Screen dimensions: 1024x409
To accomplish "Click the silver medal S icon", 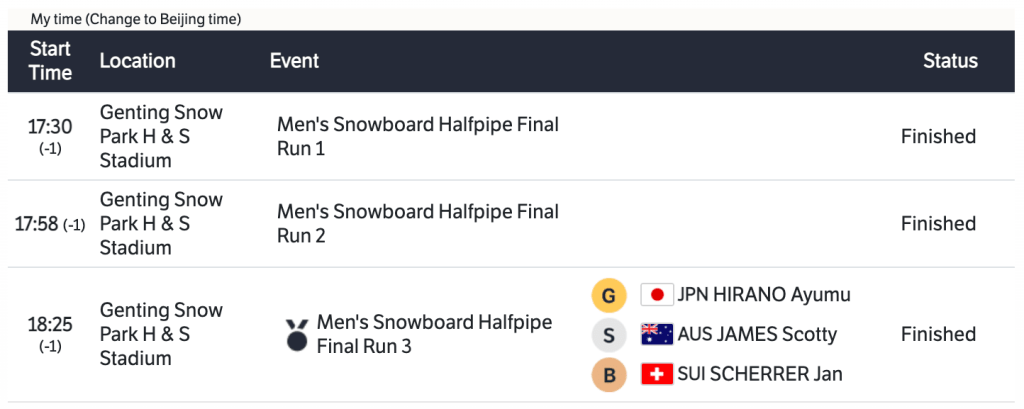I will (x=608, y=334).
